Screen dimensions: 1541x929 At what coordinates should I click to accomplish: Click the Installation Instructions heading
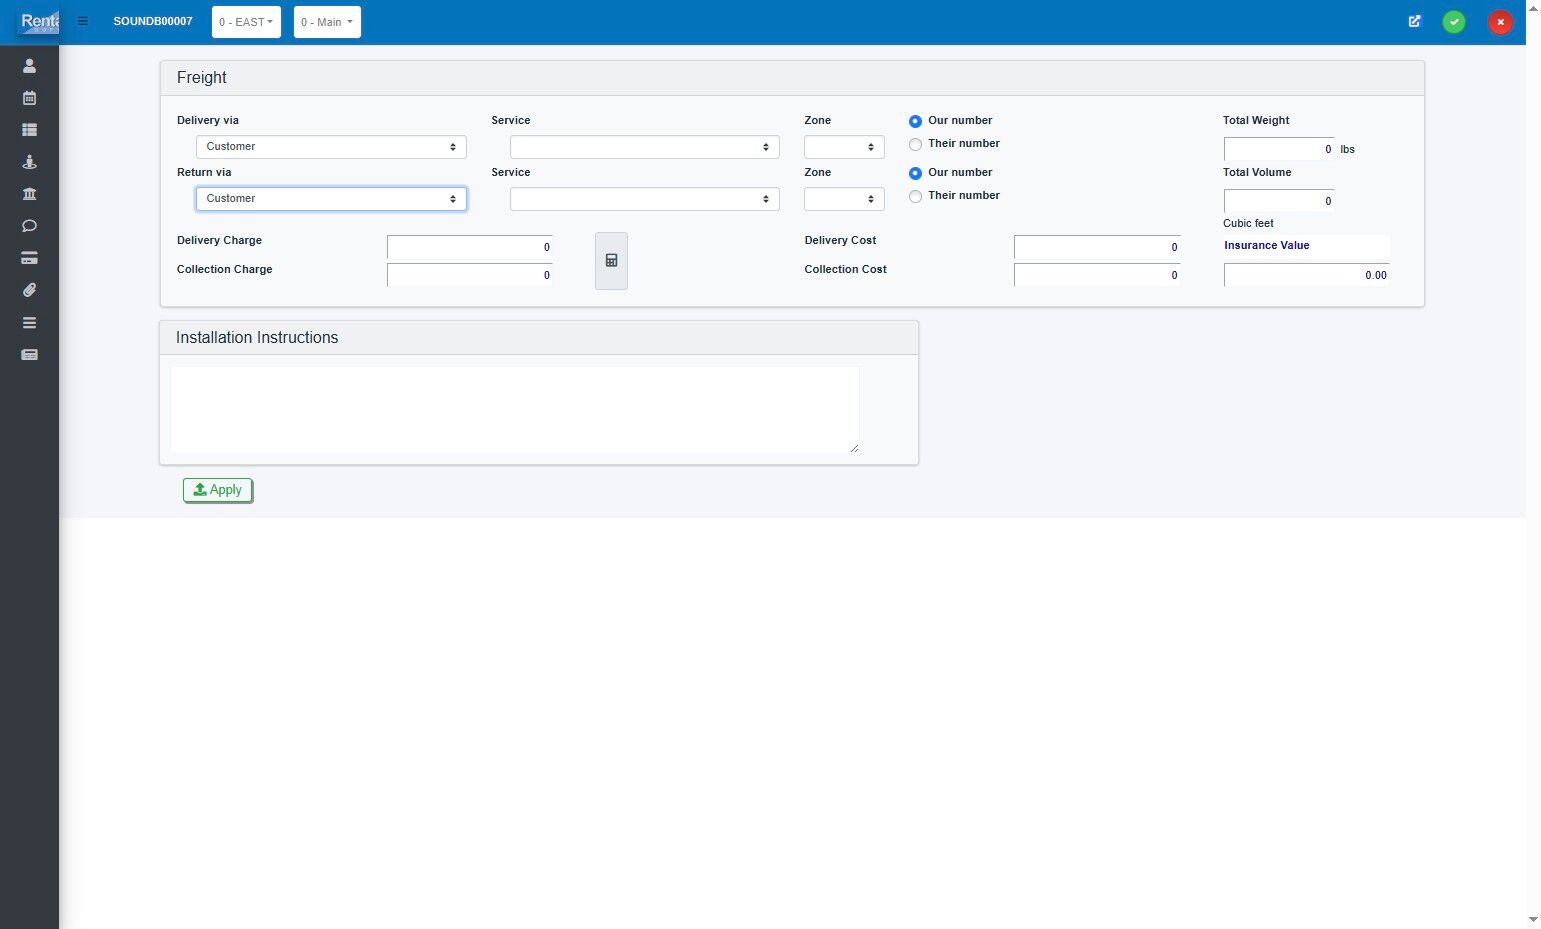[x=257, y=338]
